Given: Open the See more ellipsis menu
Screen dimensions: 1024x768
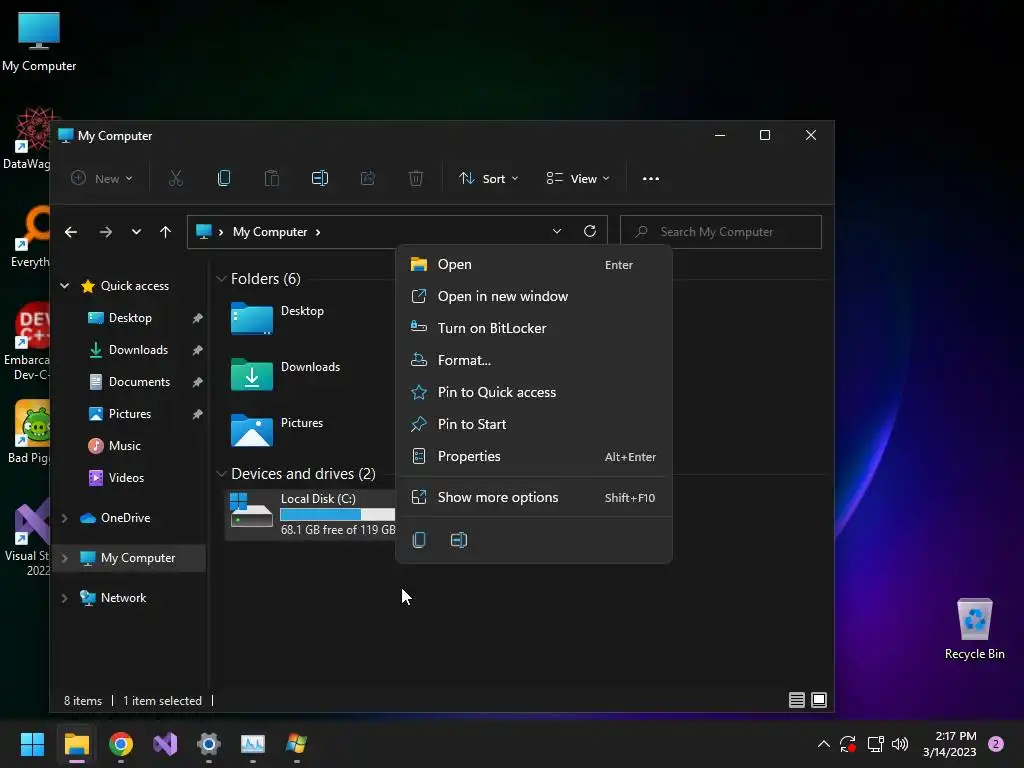Looking at the screenshot, I should pyautogui.click(x=650, y=179).
